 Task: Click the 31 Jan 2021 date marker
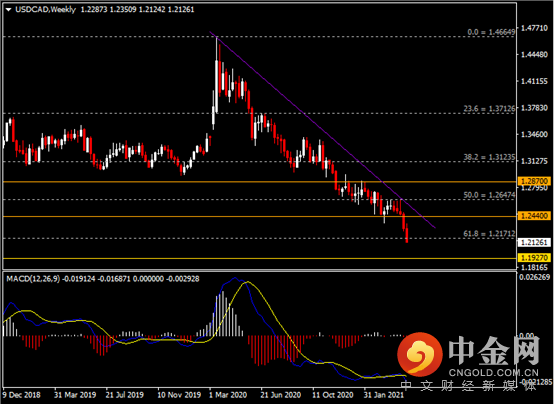tap(383, 395)
